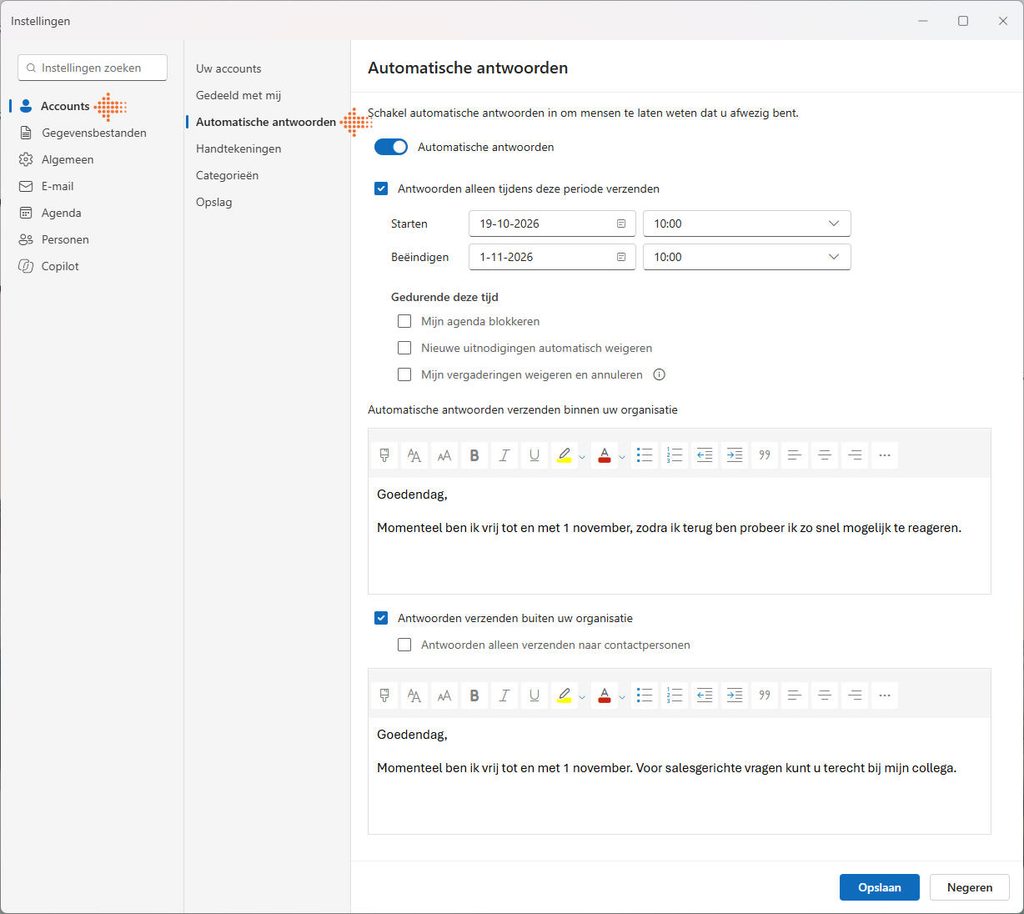Open the Starten time dropdown
Image resolution: width=1024 pixels, height=914 pixels.
(746, 224)
